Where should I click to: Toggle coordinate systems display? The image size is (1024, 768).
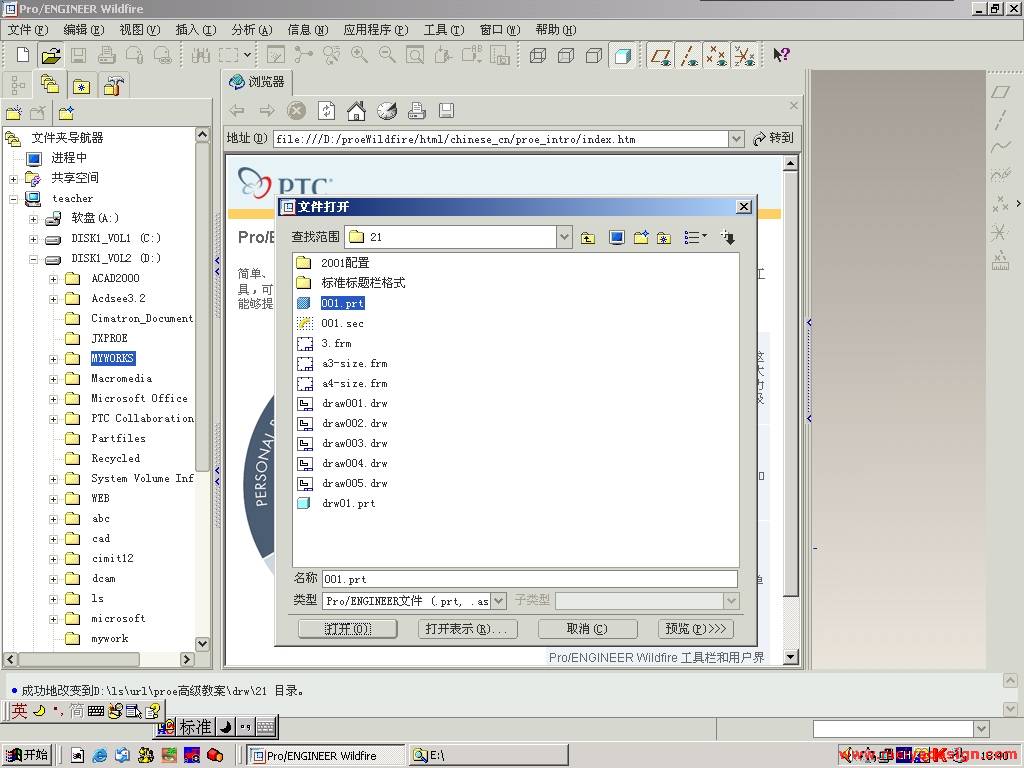tap(744, 56)
